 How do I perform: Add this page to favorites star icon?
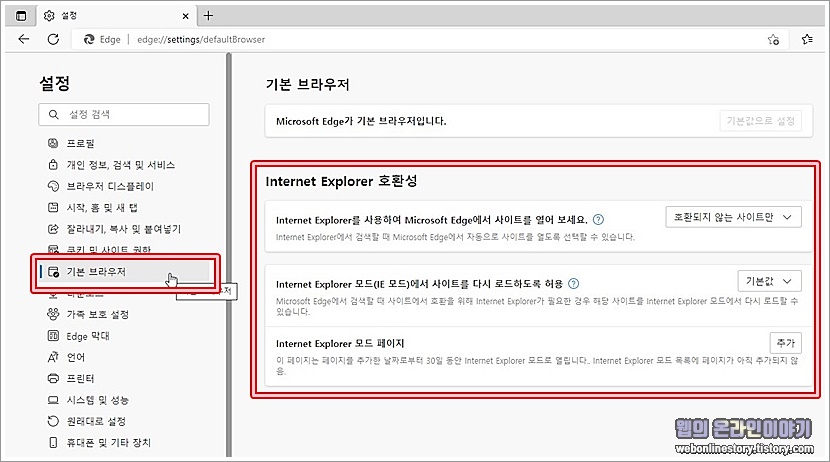(x=773, y=40)
